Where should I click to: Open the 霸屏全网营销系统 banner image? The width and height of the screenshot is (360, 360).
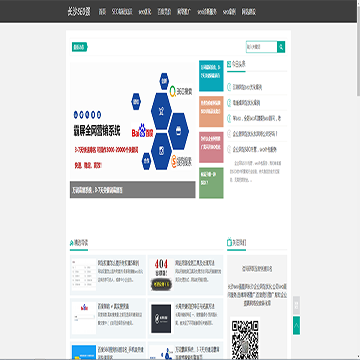coord(132,122)
